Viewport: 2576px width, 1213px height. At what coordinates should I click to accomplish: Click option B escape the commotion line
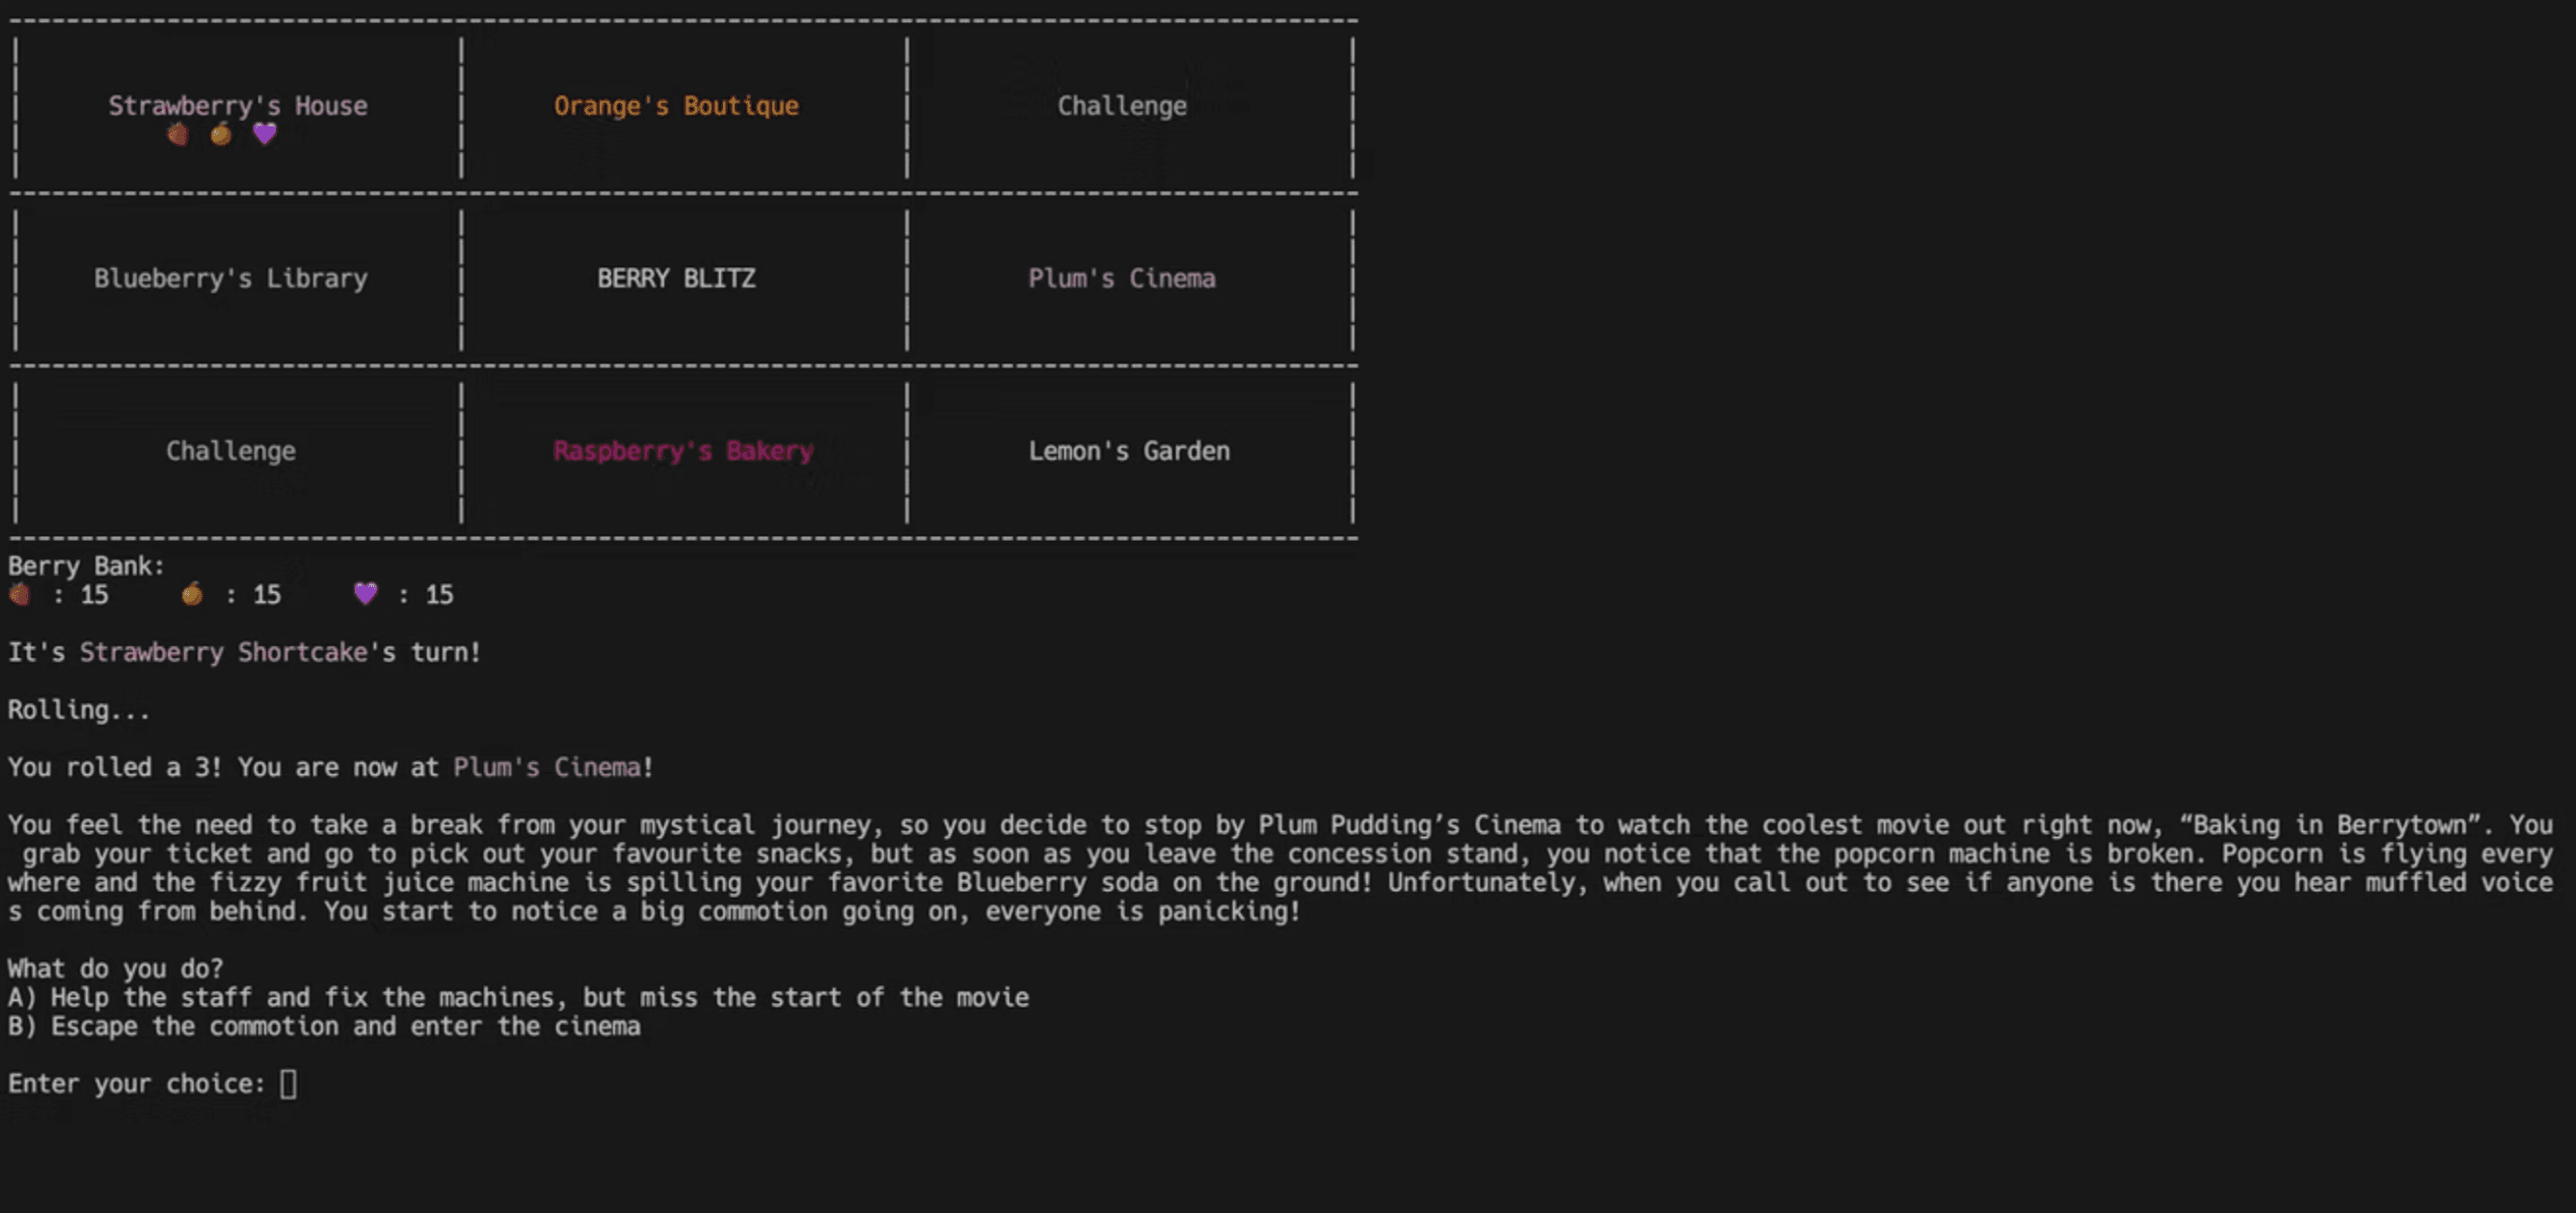[x=324, y=1026]
